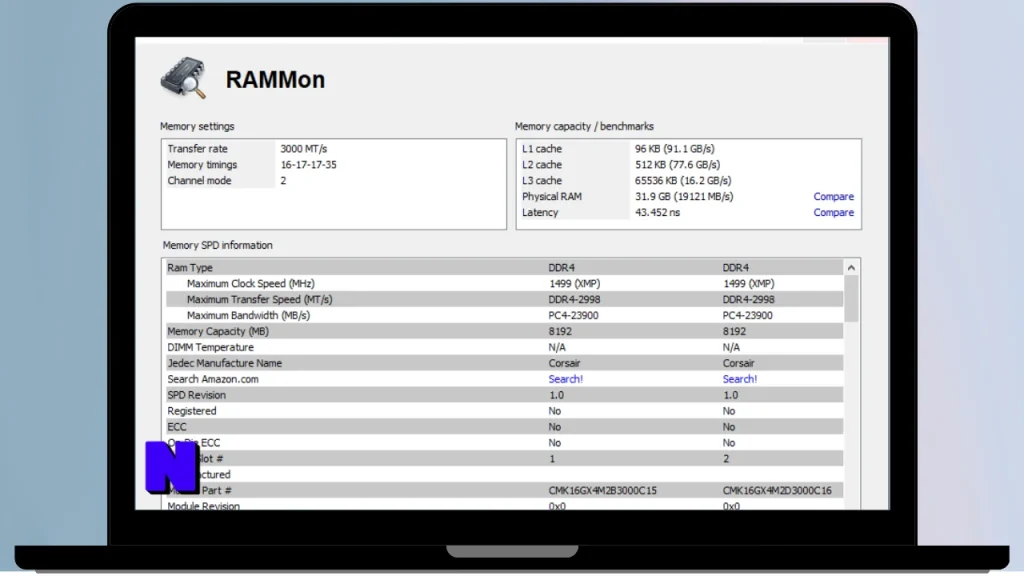The height and width of the screenshot is (576, 1024).
Task: Select Maximum Transfer Speed (MT/s) row label
Action: [x=259, y=299]
